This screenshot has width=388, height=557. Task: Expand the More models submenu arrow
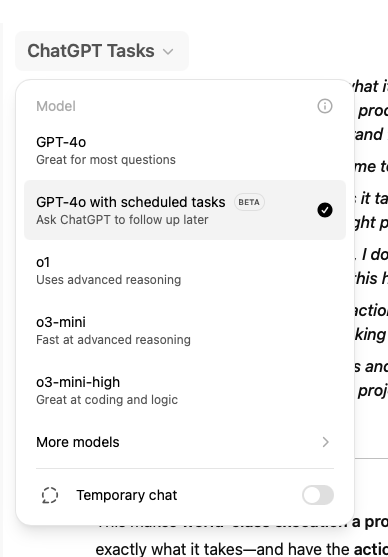coord(325,442)
